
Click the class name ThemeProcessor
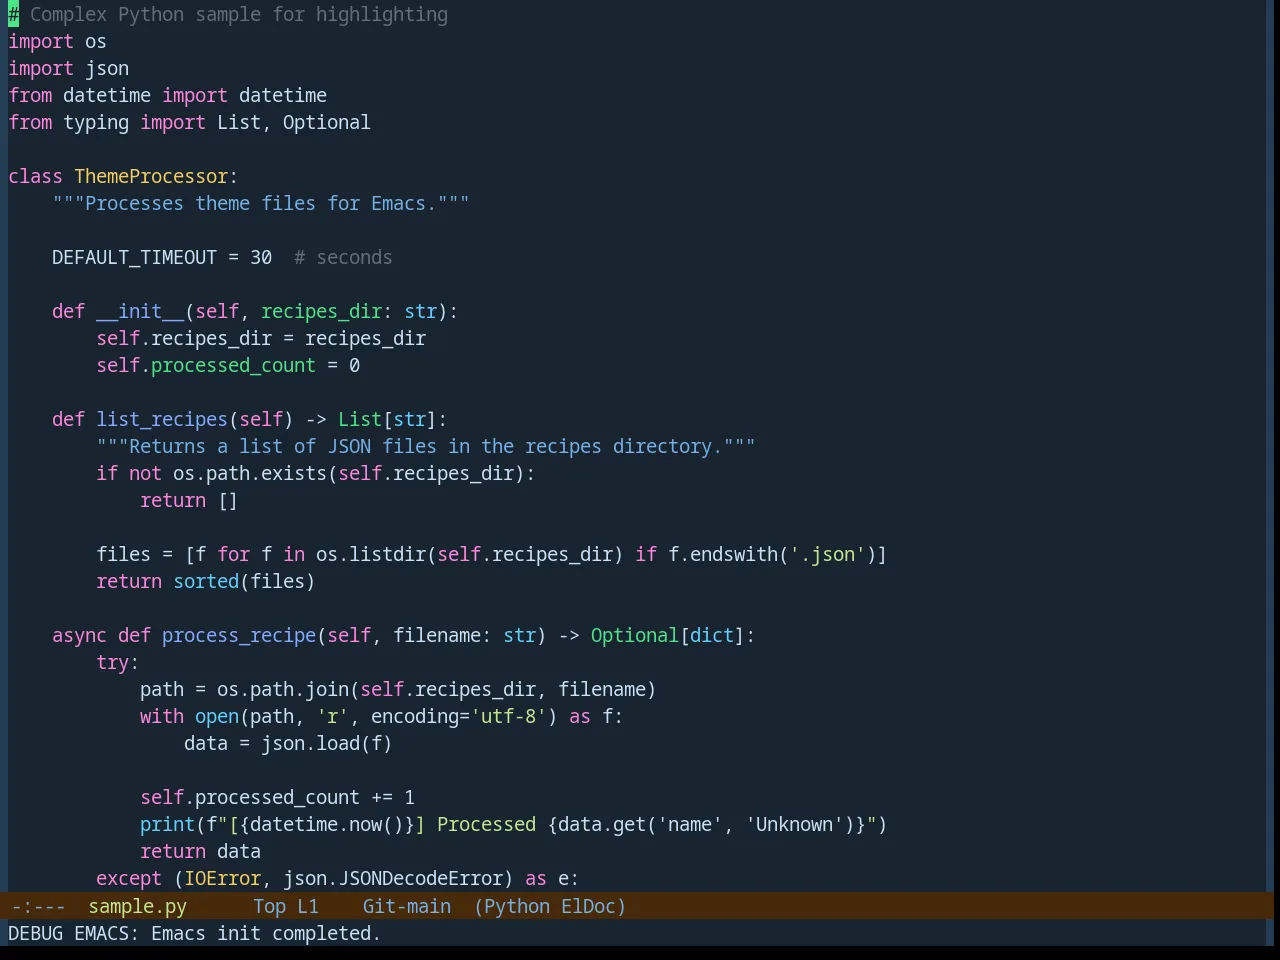151,176
